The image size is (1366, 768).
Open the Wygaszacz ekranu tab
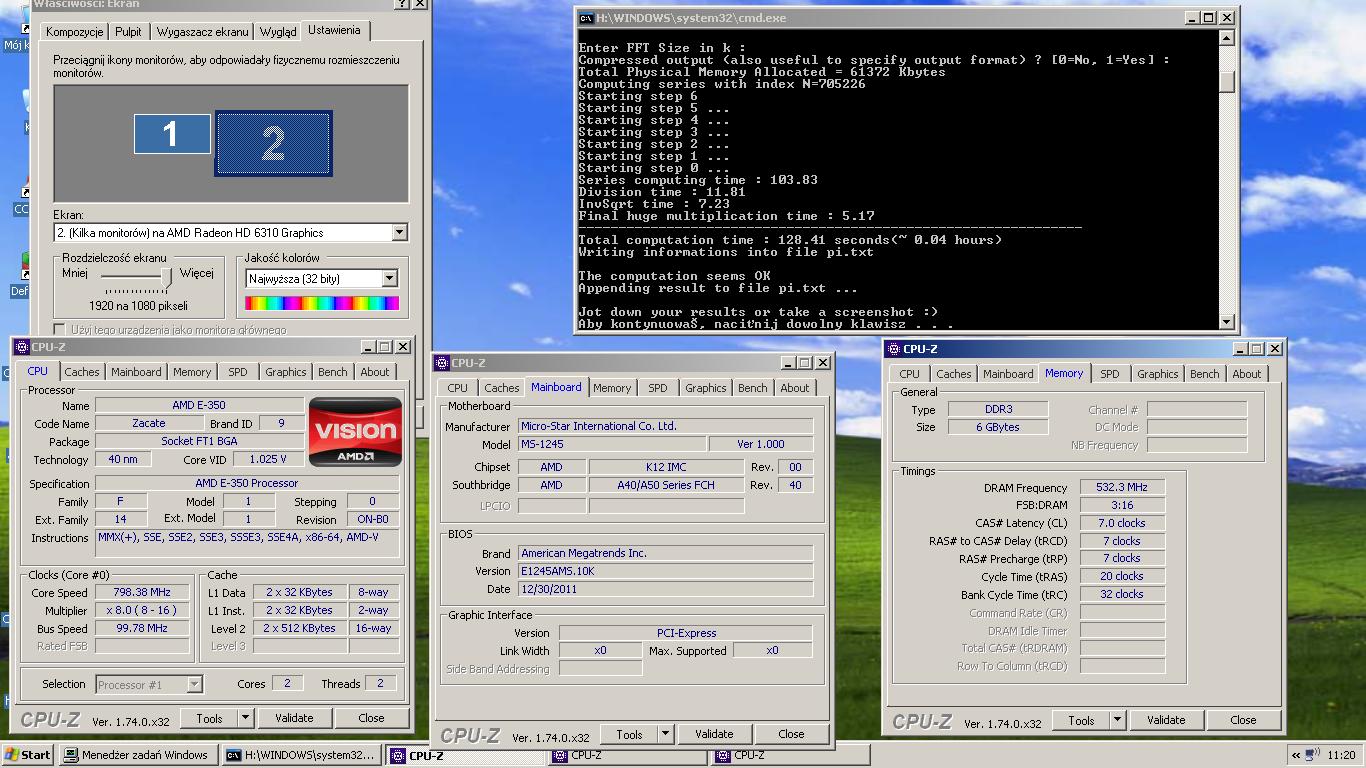202,32
